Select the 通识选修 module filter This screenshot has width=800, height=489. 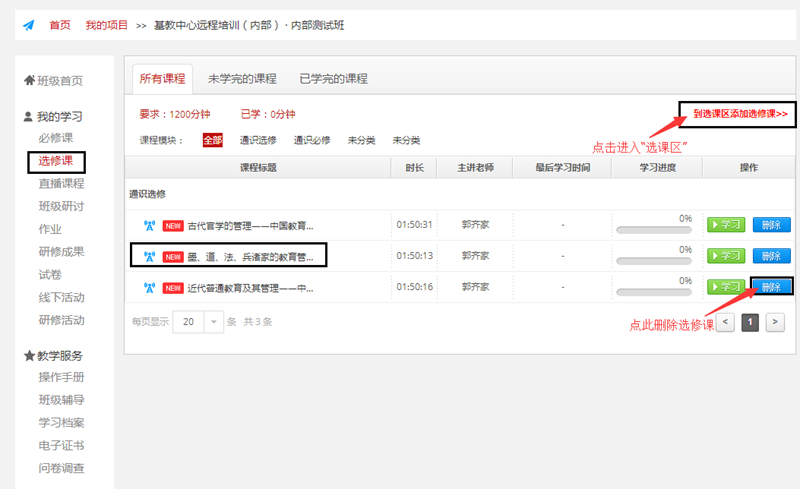click(x=258, y=140)
